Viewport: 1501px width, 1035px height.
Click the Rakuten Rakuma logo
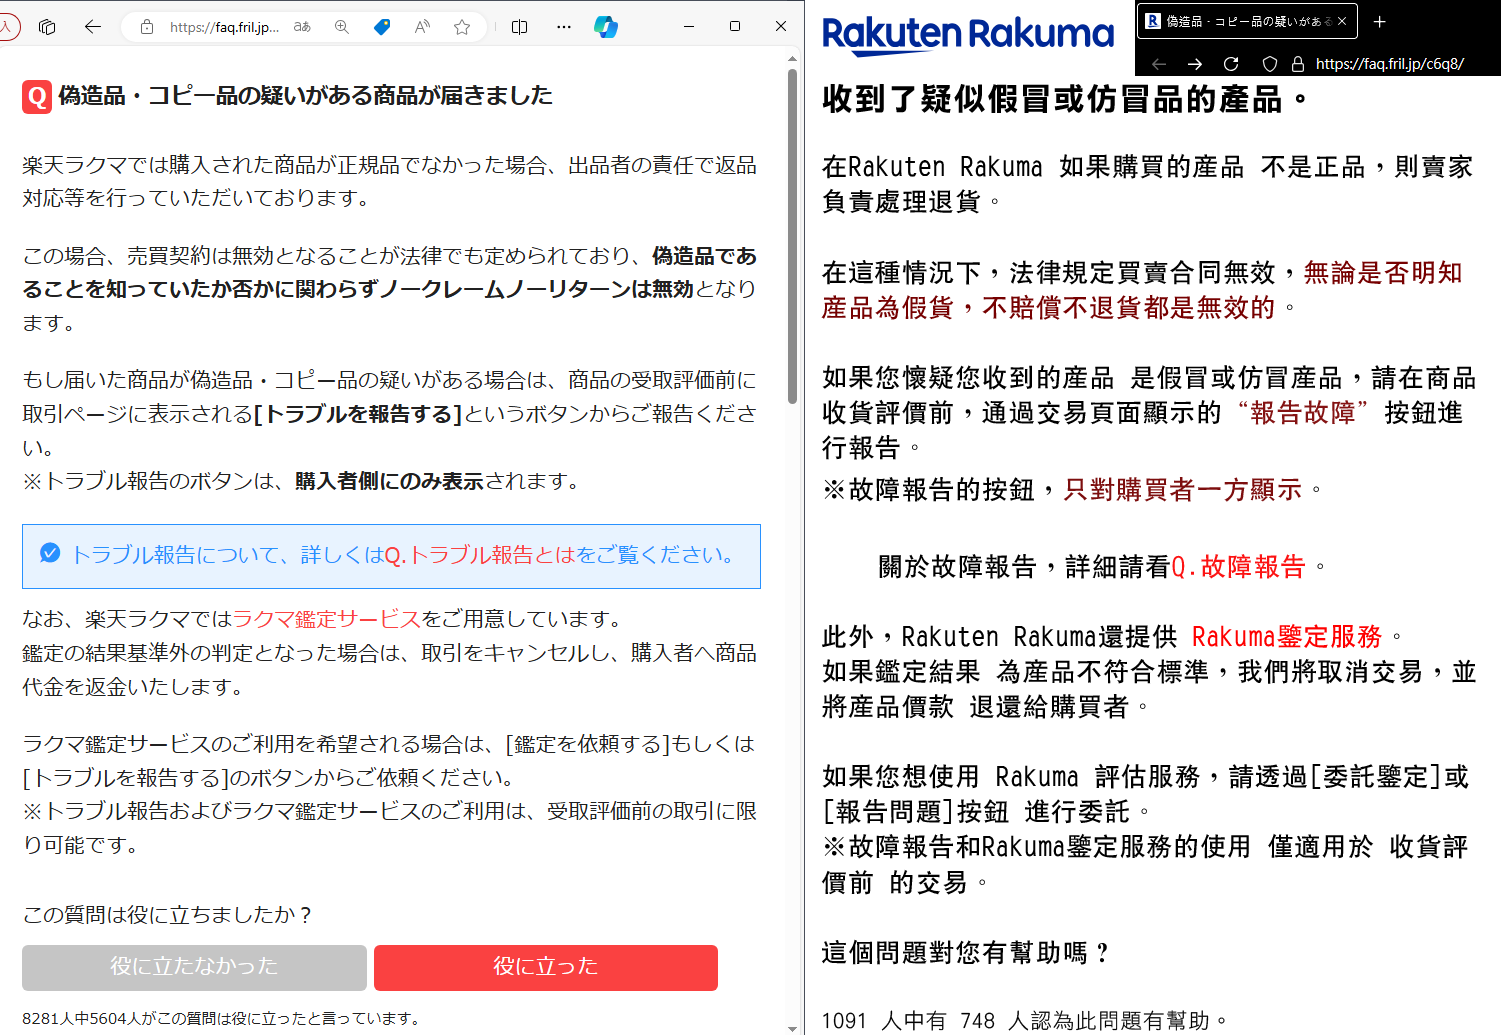point(967,35)
